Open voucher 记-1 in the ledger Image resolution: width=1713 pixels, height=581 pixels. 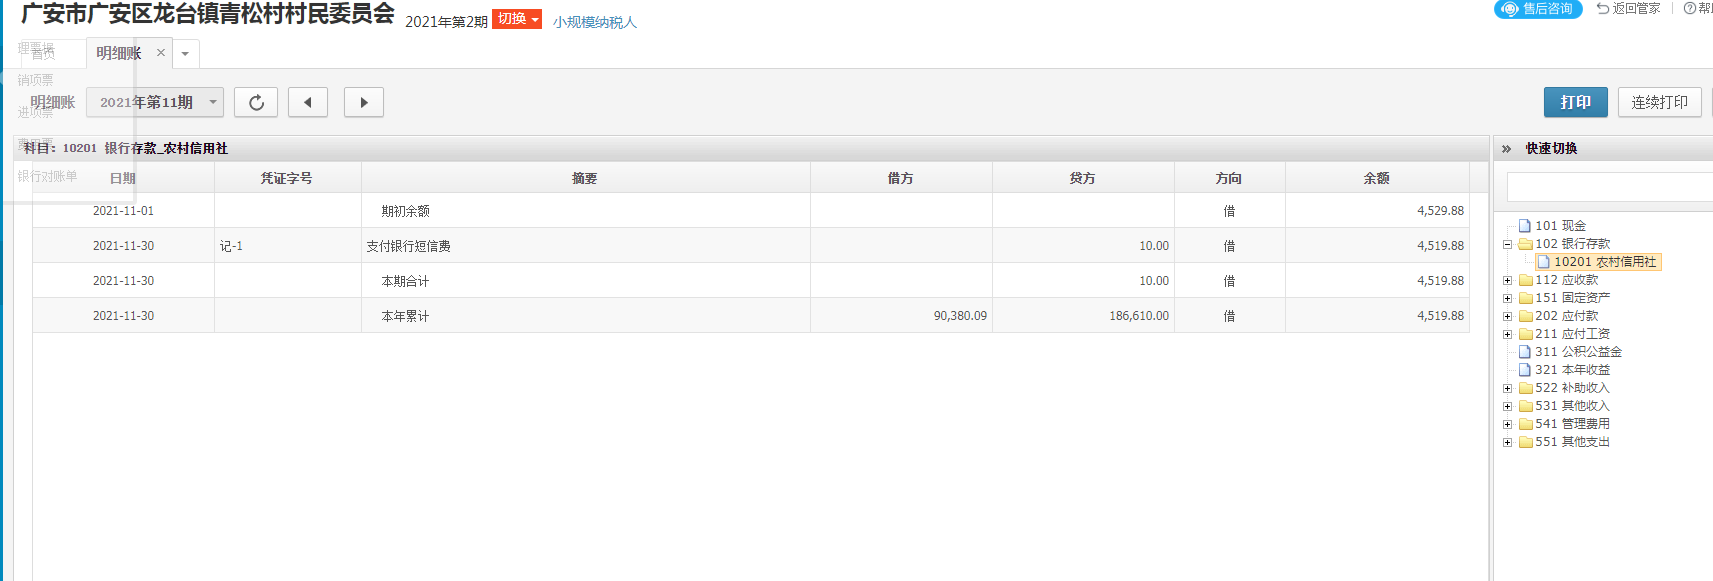[231, 246]
